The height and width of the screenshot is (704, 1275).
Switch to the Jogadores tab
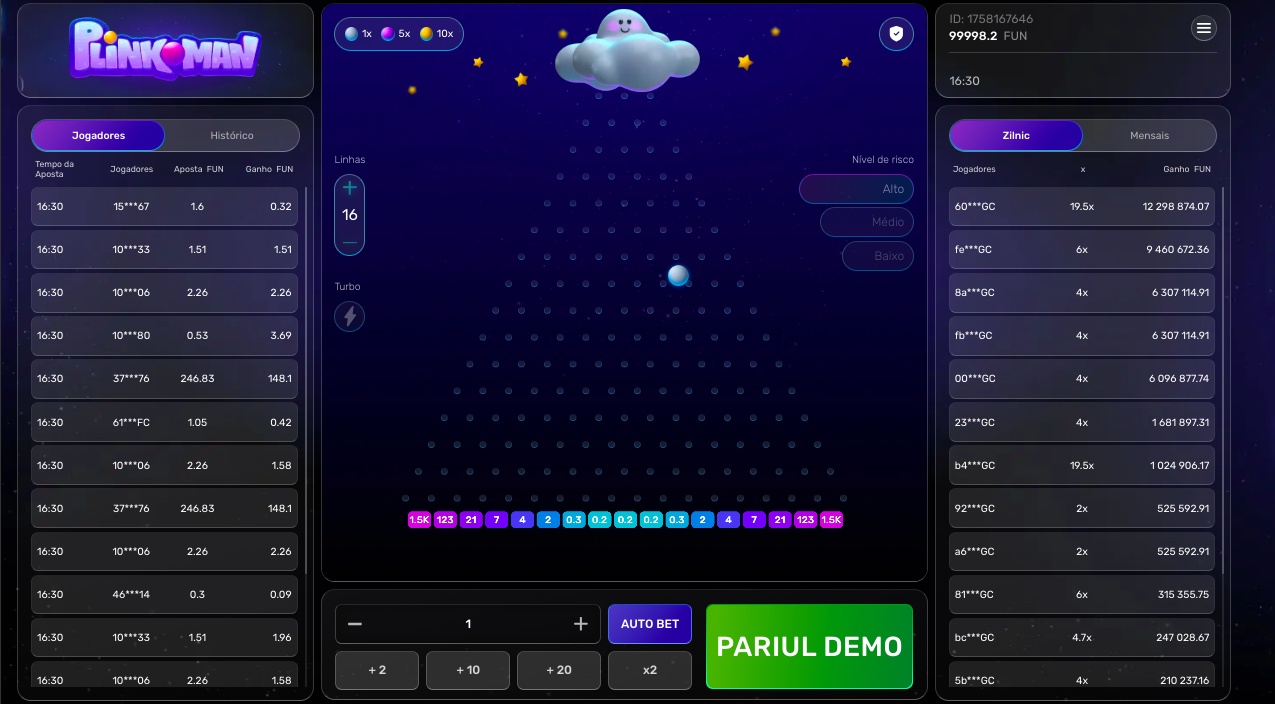tap(99, 135)
